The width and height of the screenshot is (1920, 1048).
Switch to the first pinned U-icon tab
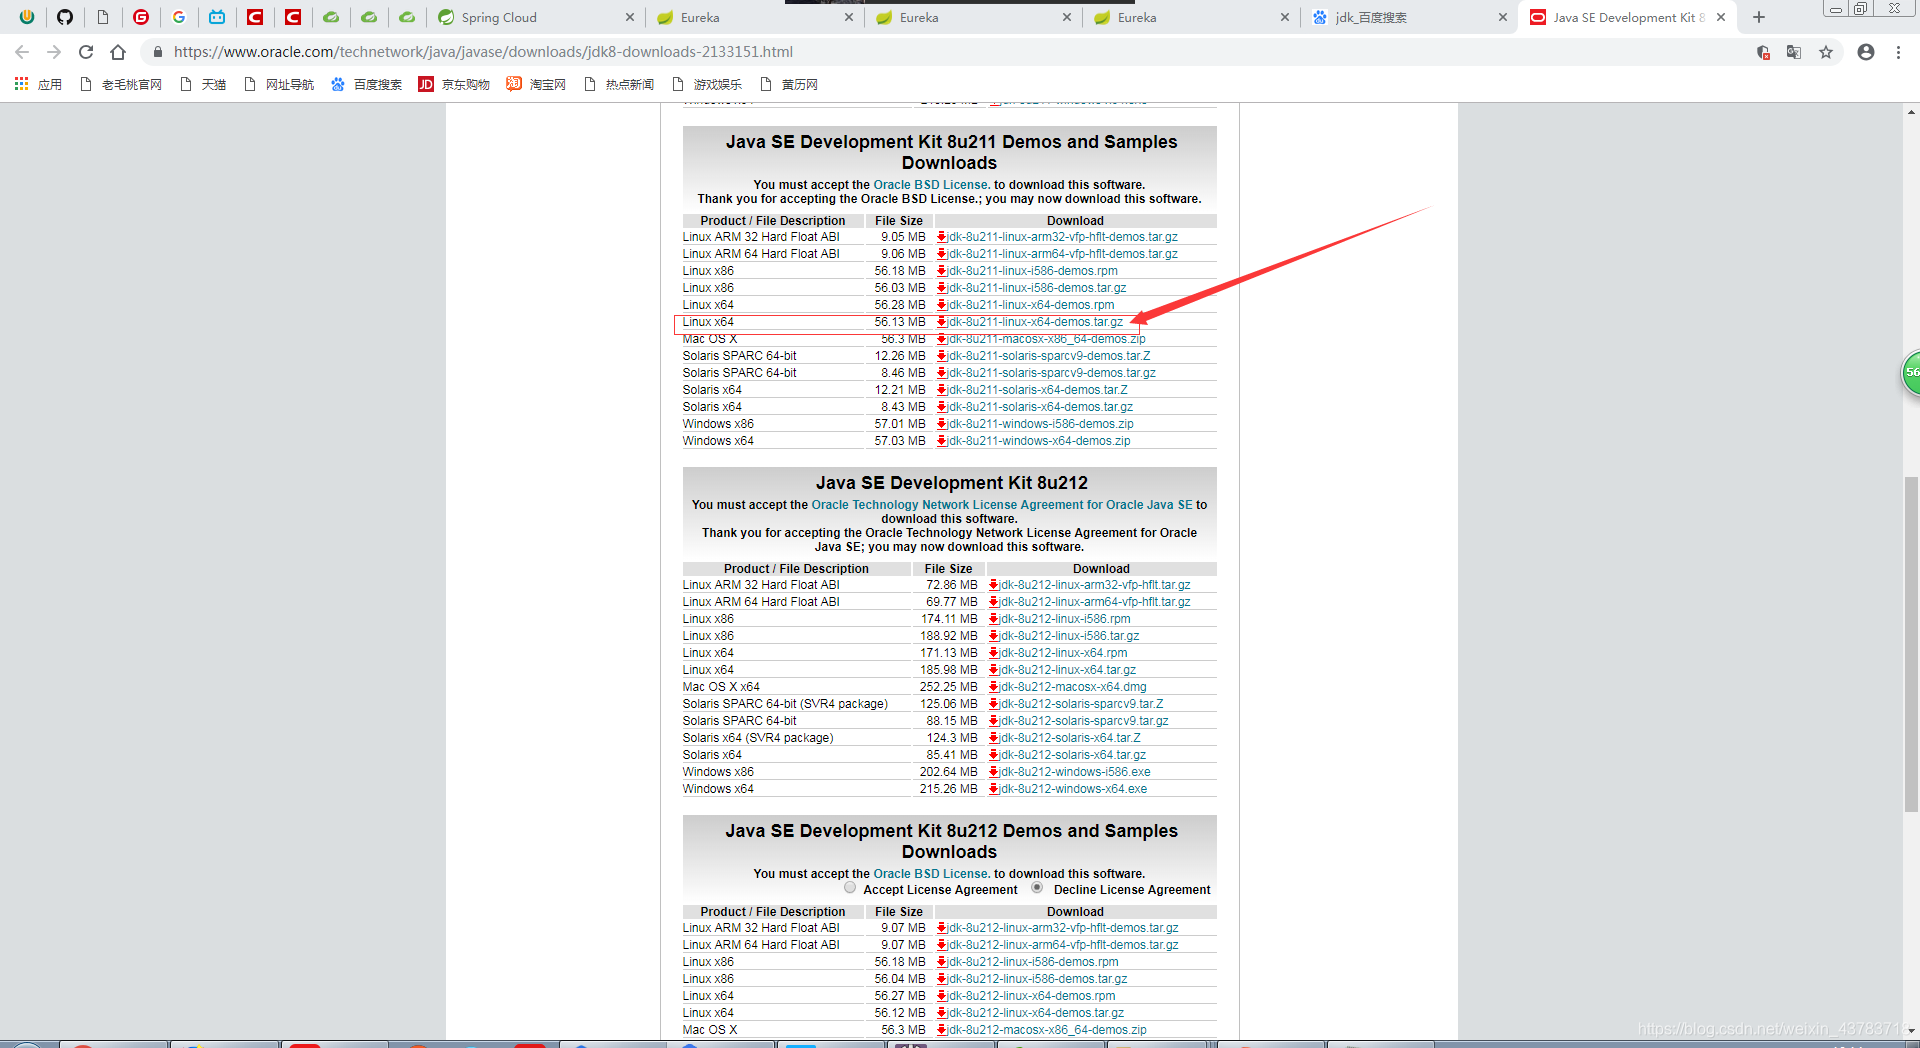(x=27, y=17)
